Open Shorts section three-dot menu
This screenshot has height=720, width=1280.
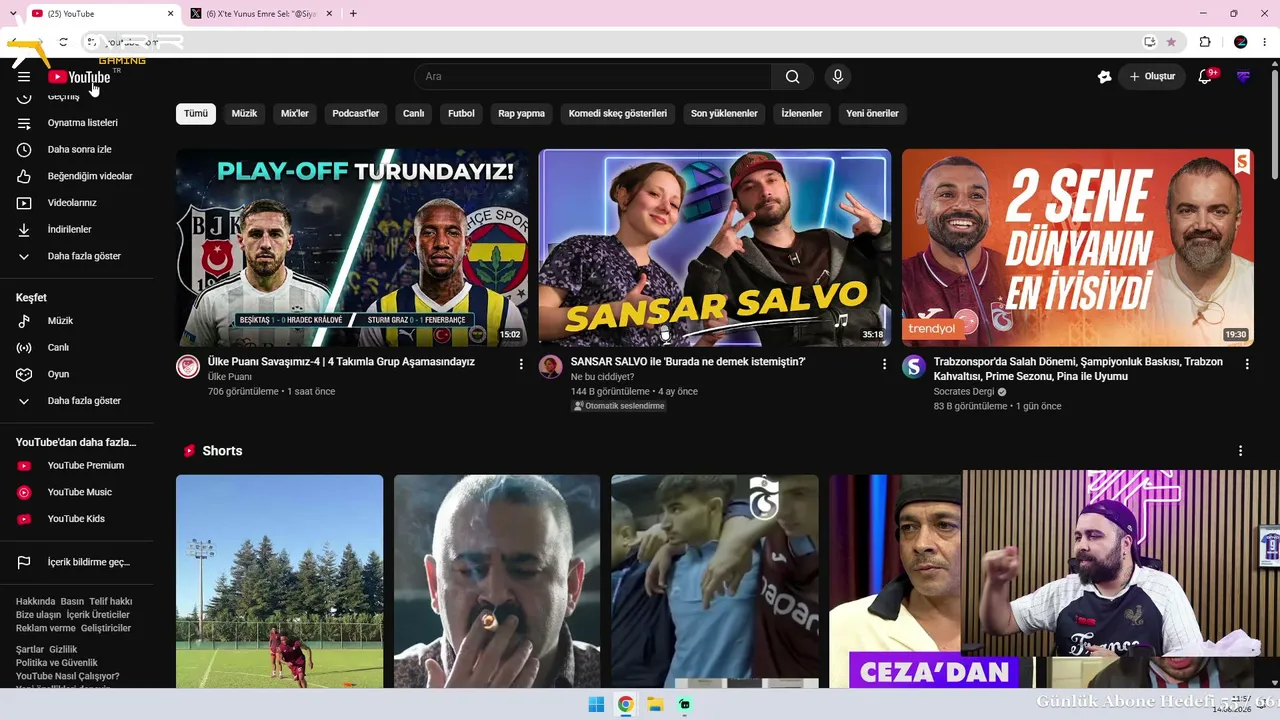(1240, 451)
